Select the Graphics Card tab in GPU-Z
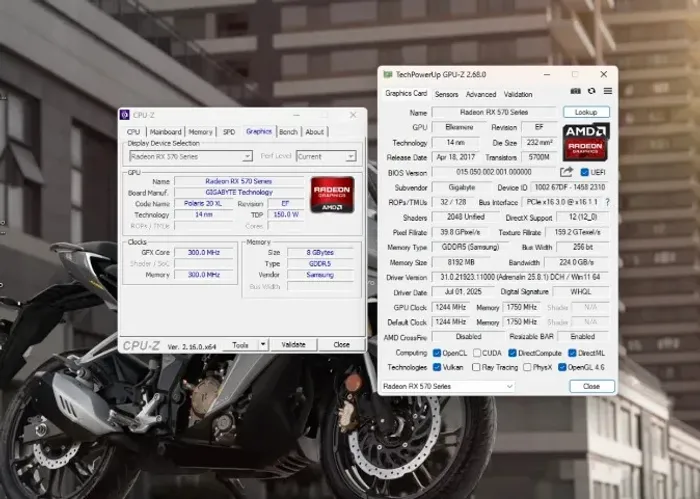This screenshot has height=499, width=700. point(406,93)
